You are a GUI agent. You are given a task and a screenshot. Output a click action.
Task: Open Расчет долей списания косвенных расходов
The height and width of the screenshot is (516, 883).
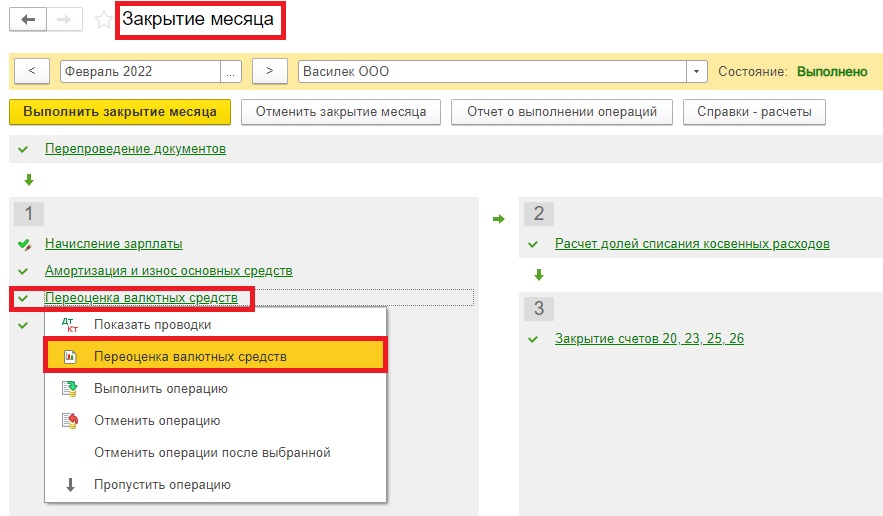tap(692, 243)
